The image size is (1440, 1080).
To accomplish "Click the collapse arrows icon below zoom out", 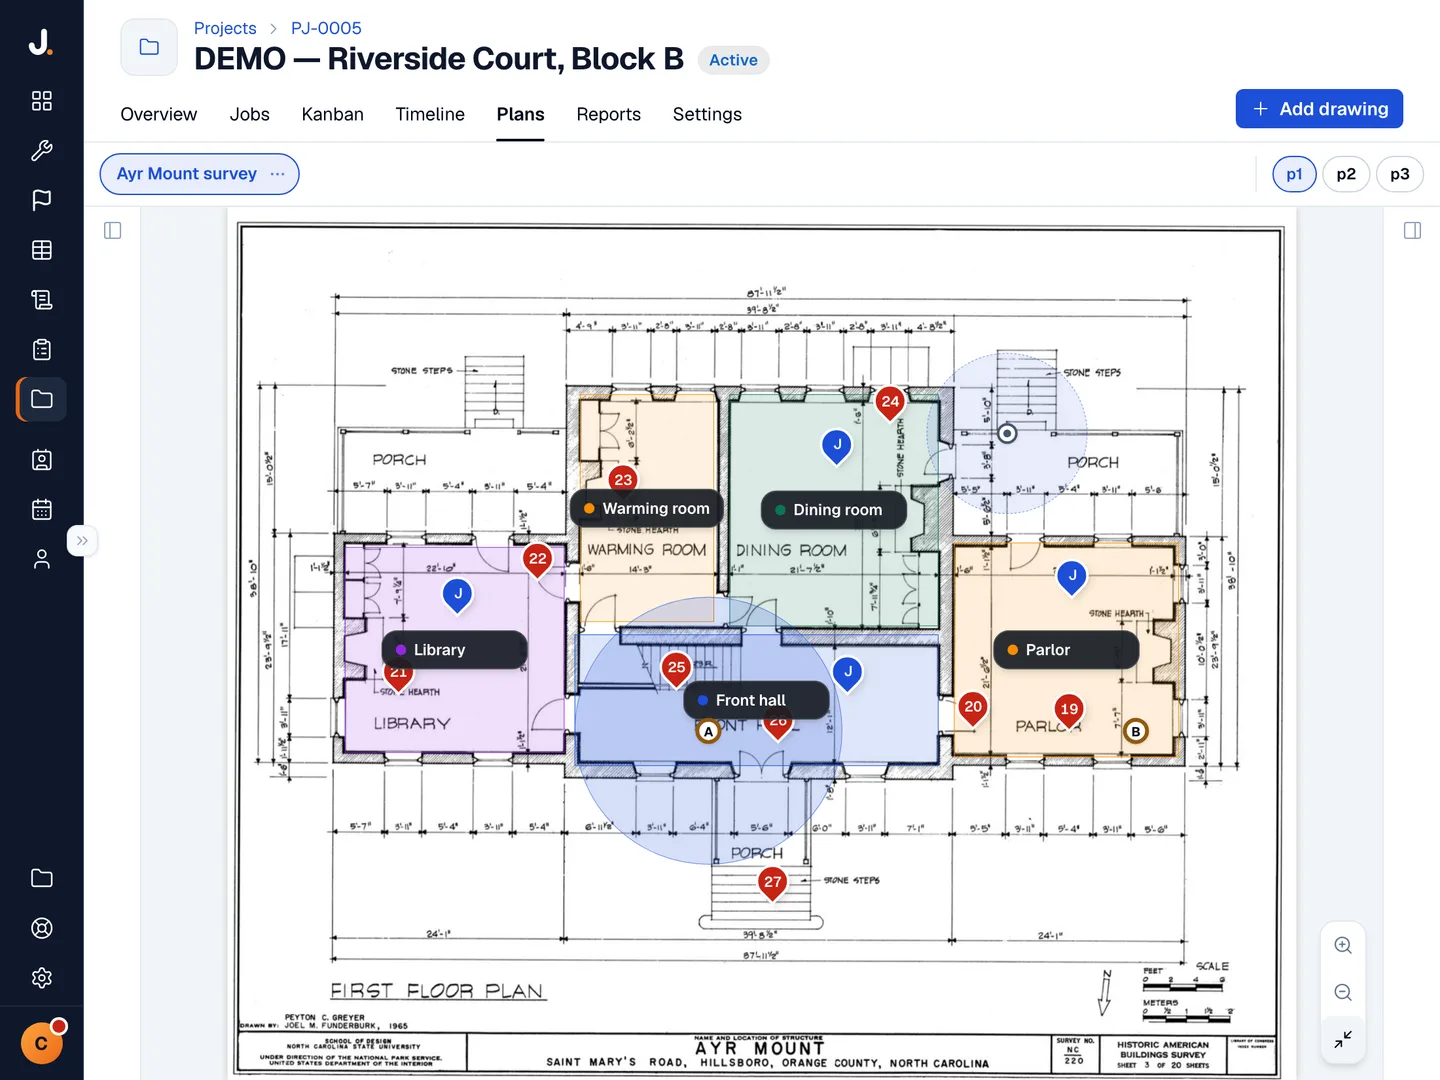I will click(x=1343, y=1040).
